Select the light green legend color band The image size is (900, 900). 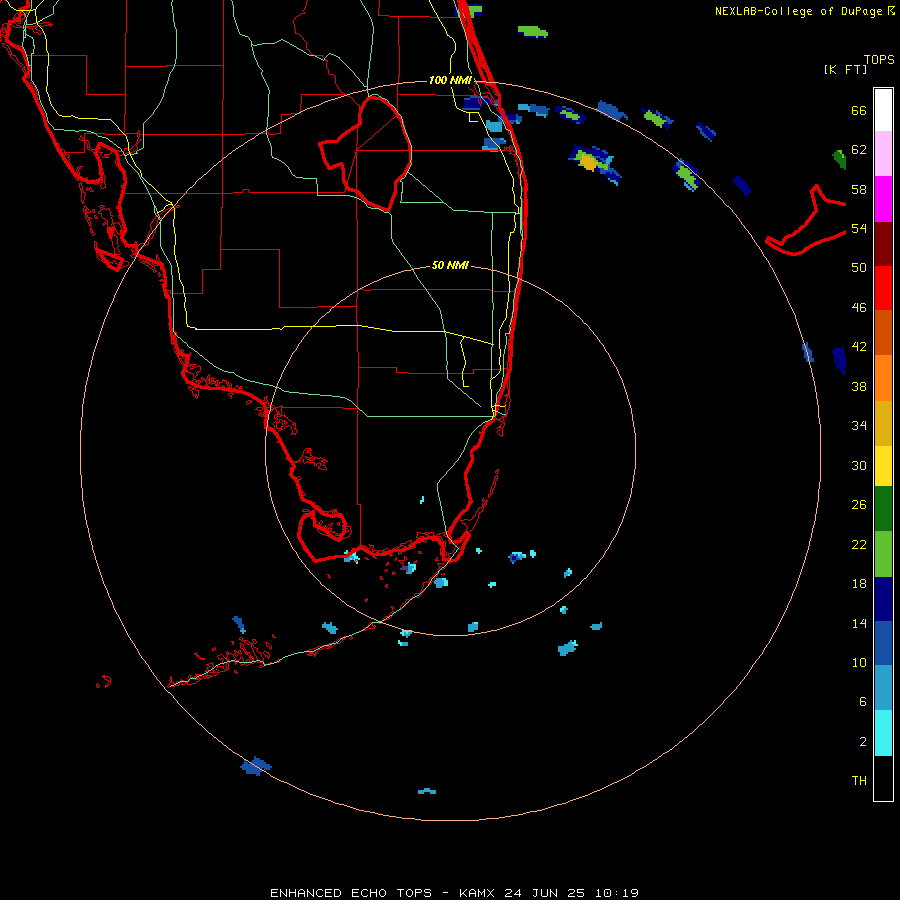883,554
